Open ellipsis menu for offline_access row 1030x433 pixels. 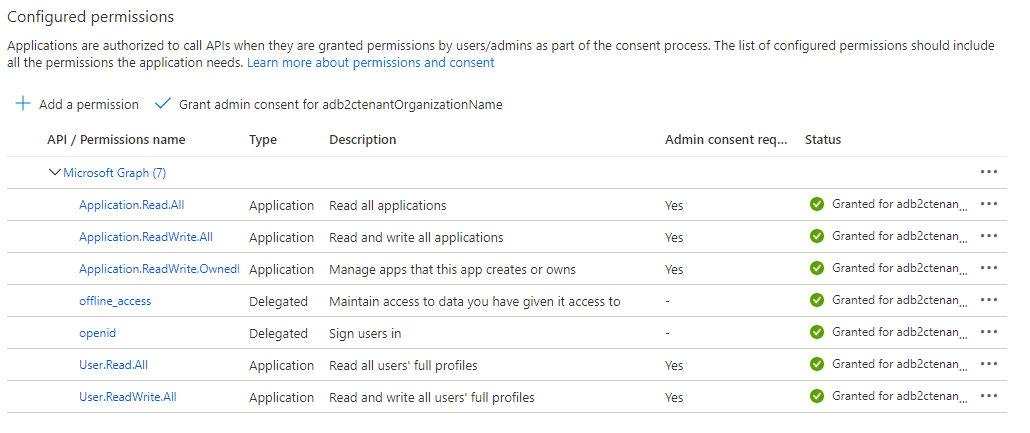click(989, 300)
